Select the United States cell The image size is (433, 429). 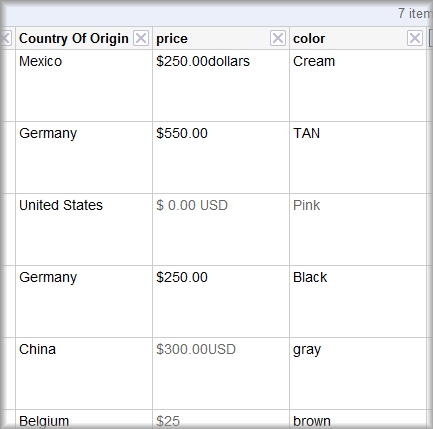click(x=84, y=230)
